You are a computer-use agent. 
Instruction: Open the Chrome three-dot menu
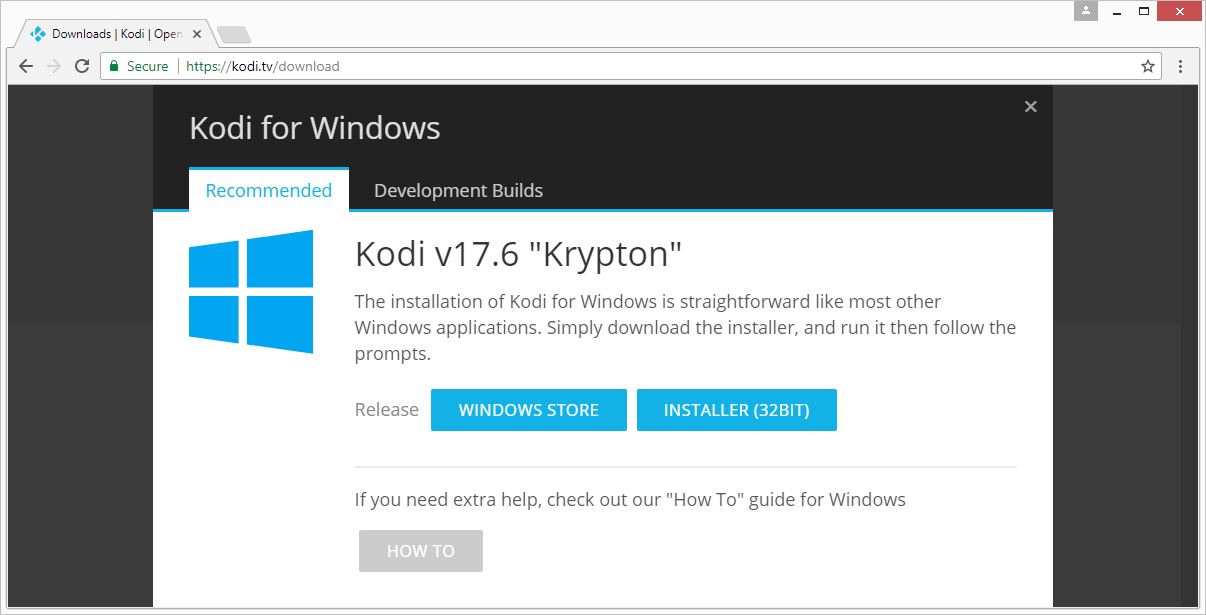[1181, 66]
